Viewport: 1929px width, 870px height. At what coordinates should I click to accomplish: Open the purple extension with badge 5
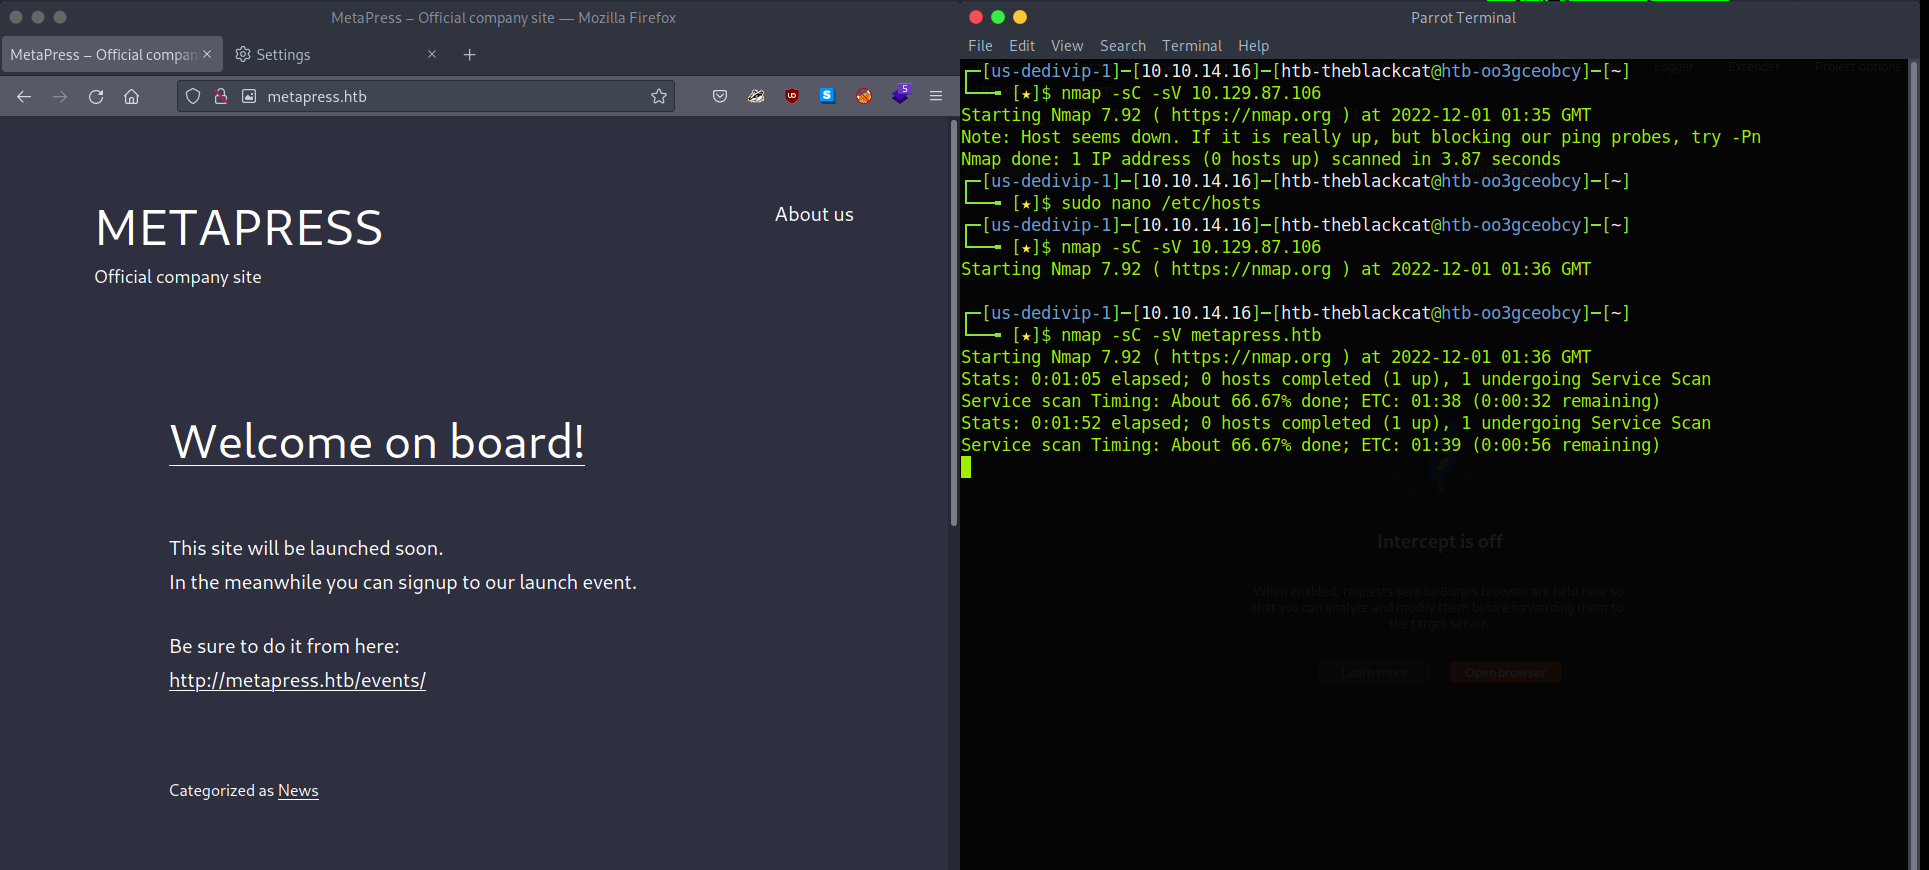900,95
